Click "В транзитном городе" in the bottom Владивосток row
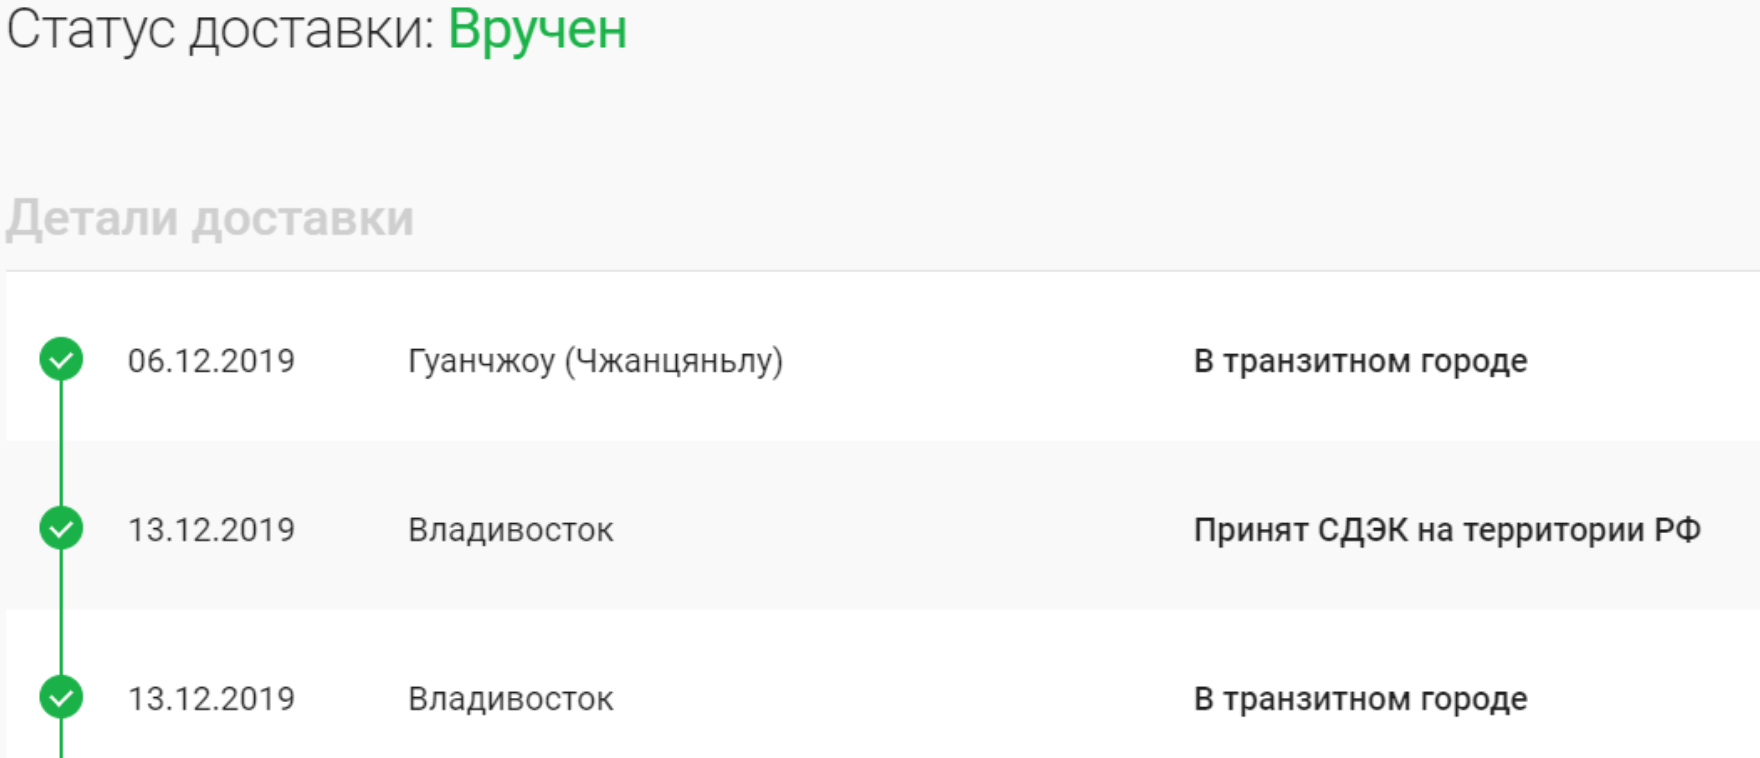This screenshot has height=758, width=1760. pyautogui.click(x=1360, y=698)
